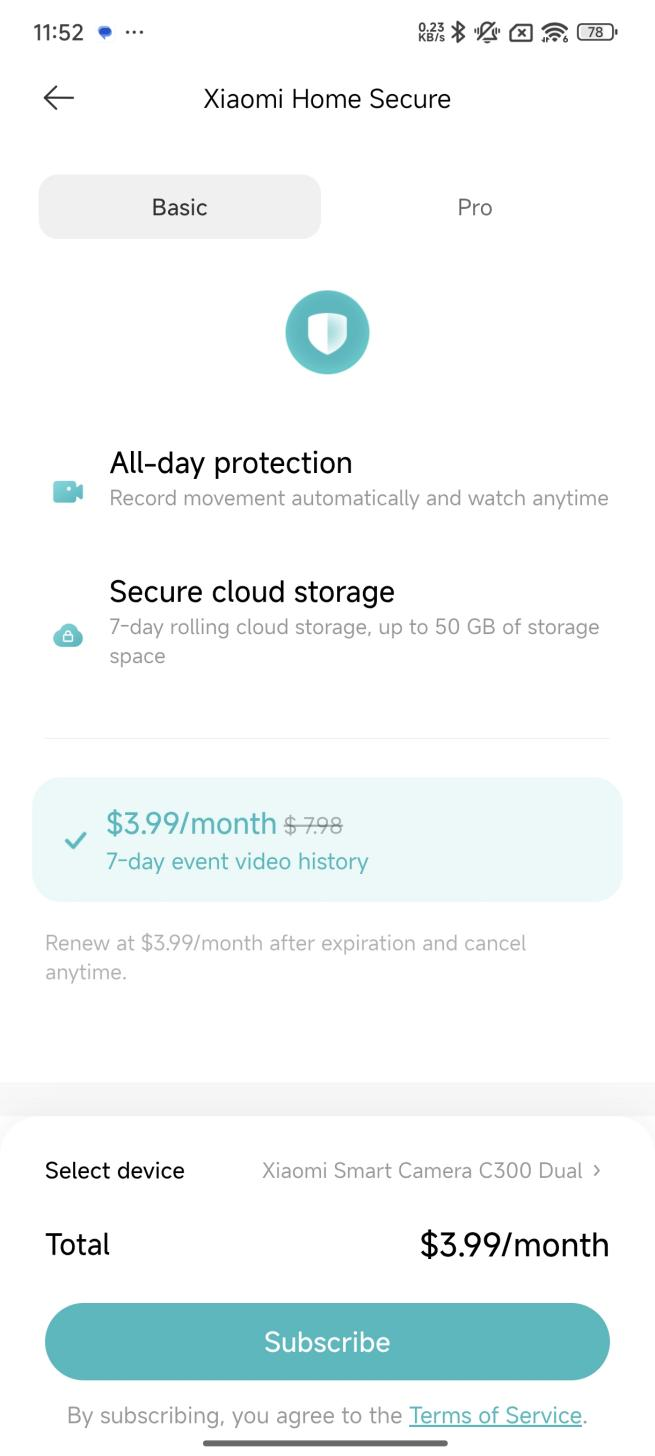Toggle the checkmark on the $3.99/month plan

(x=75, y=841)
